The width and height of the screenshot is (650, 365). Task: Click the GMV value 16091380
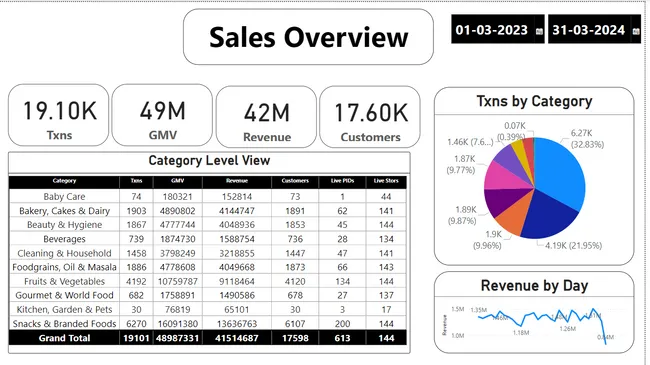[x=177, y=324]
